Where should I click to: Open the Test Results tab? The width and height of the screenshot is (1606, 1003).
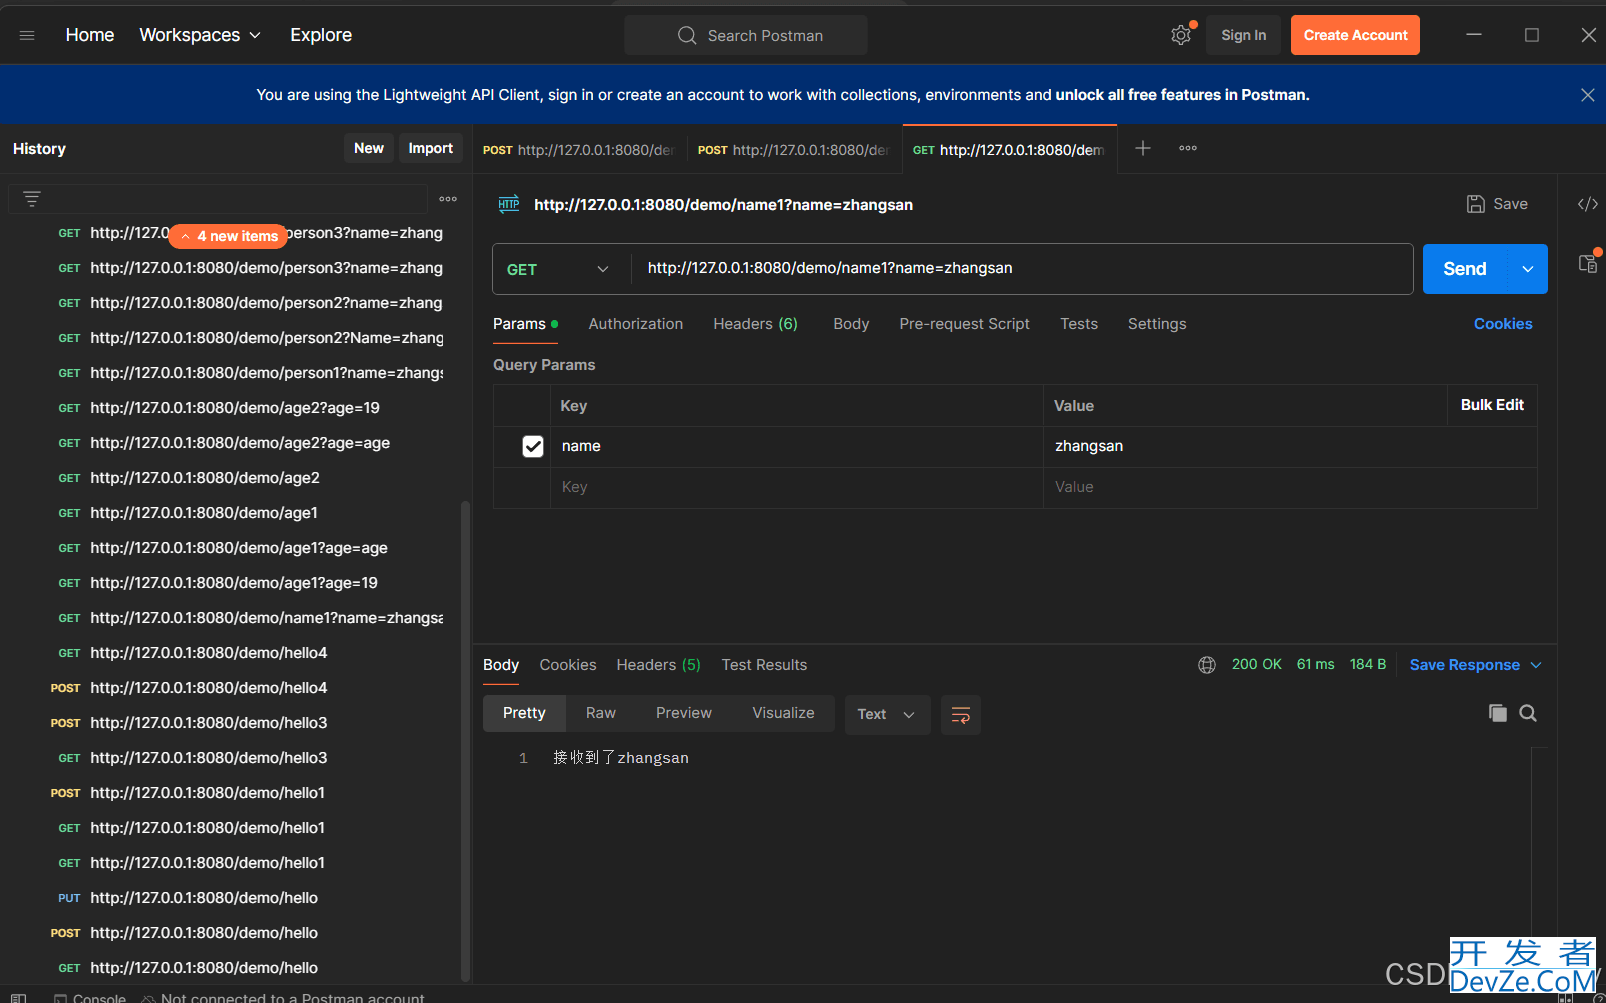point(764,665)
